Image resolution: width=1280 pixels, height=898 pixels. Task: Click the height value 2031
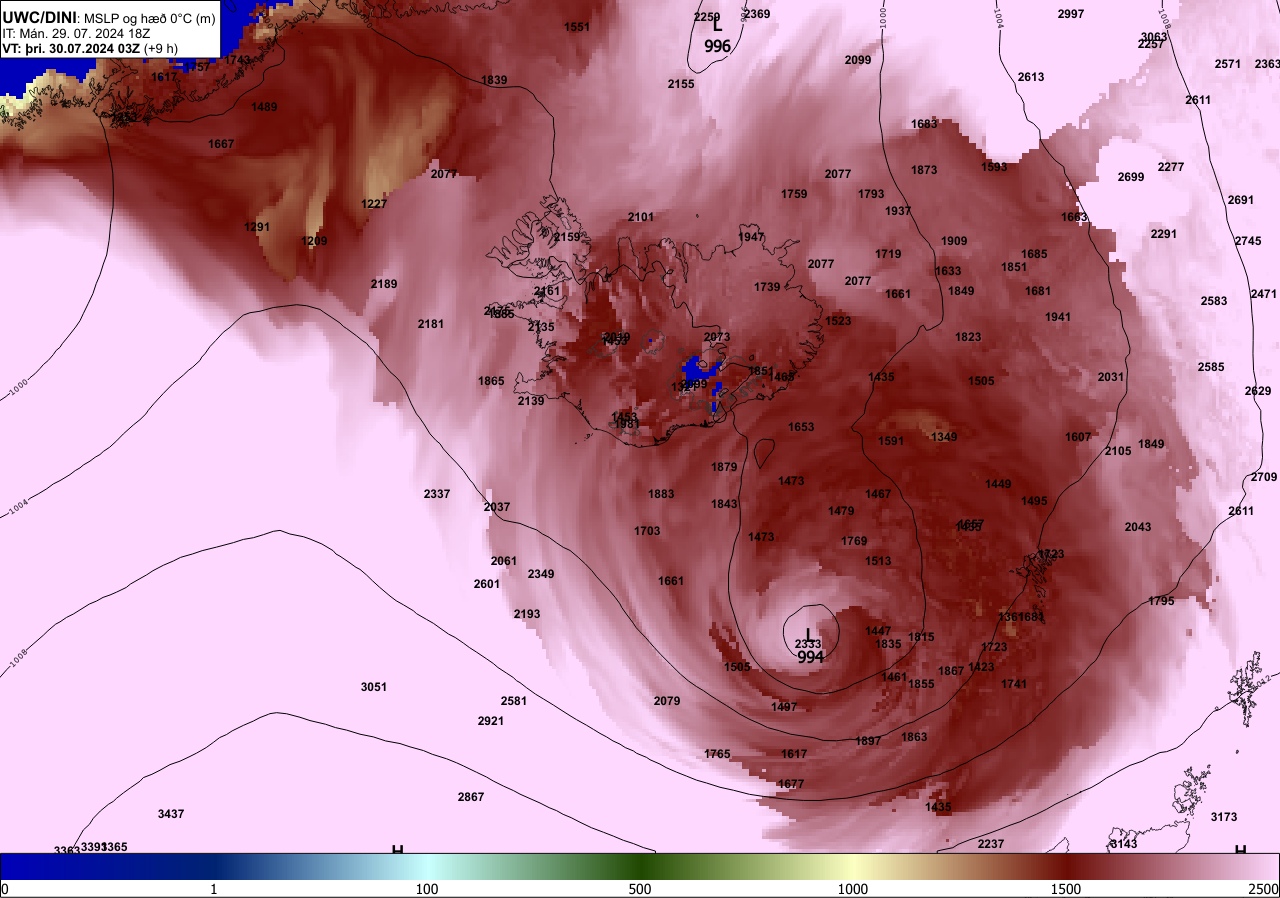(x=1111, y=377)
